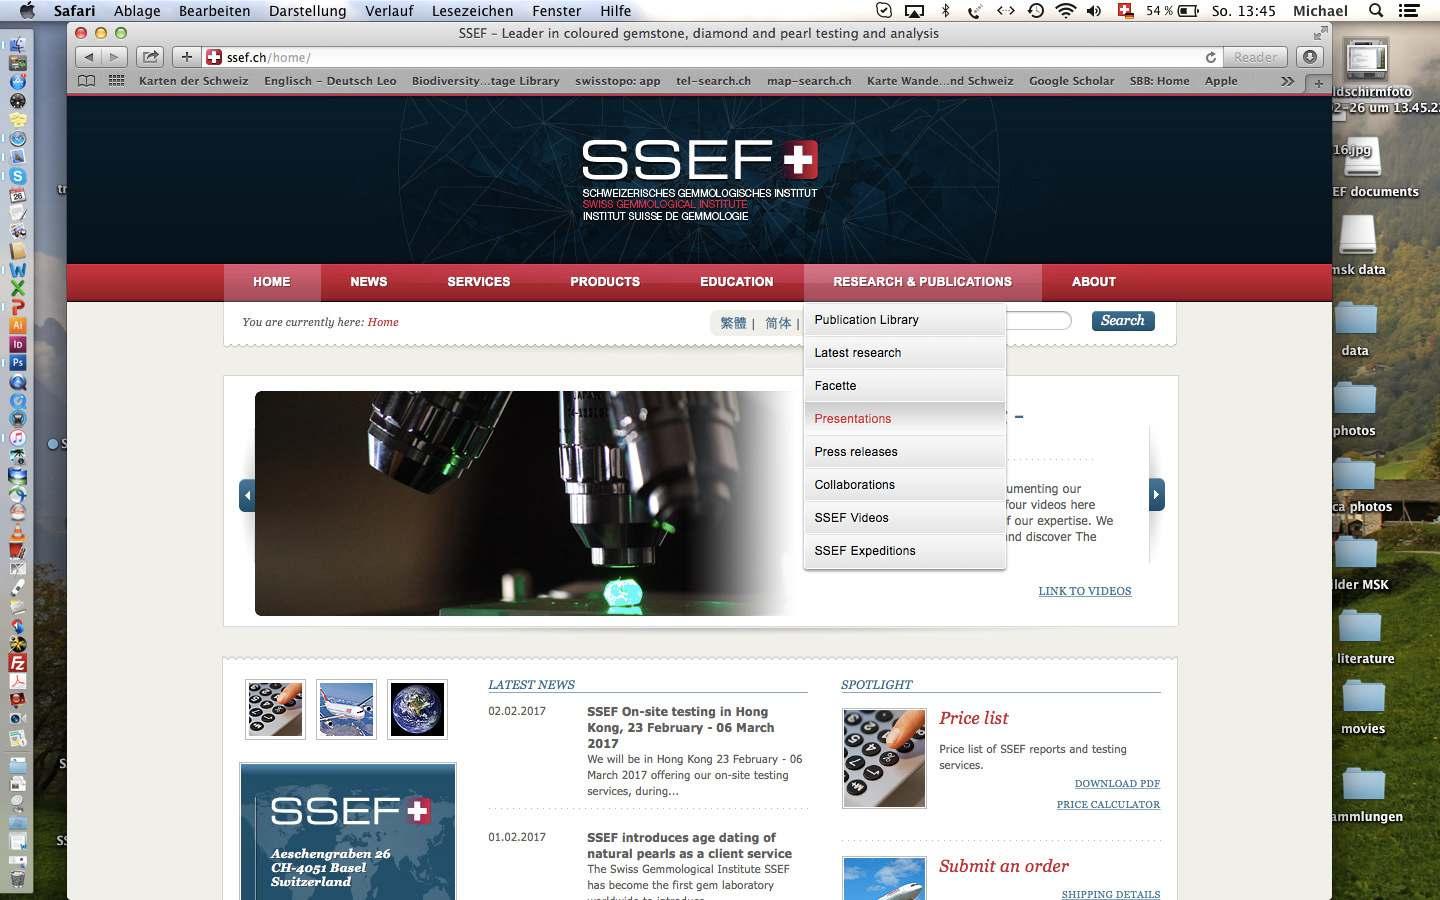
Task: Open Time Machine menu bar icon
Action: [x=1036, y=11]
